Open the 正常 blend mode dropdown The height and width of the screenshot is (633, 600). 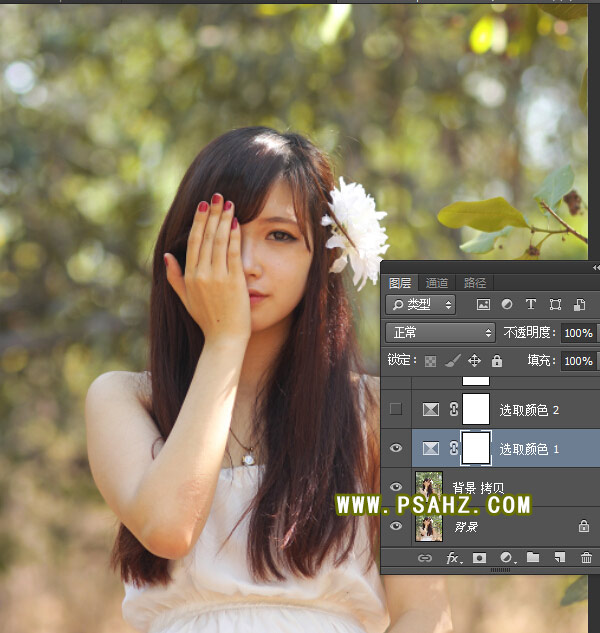click(x=441, y=332)
